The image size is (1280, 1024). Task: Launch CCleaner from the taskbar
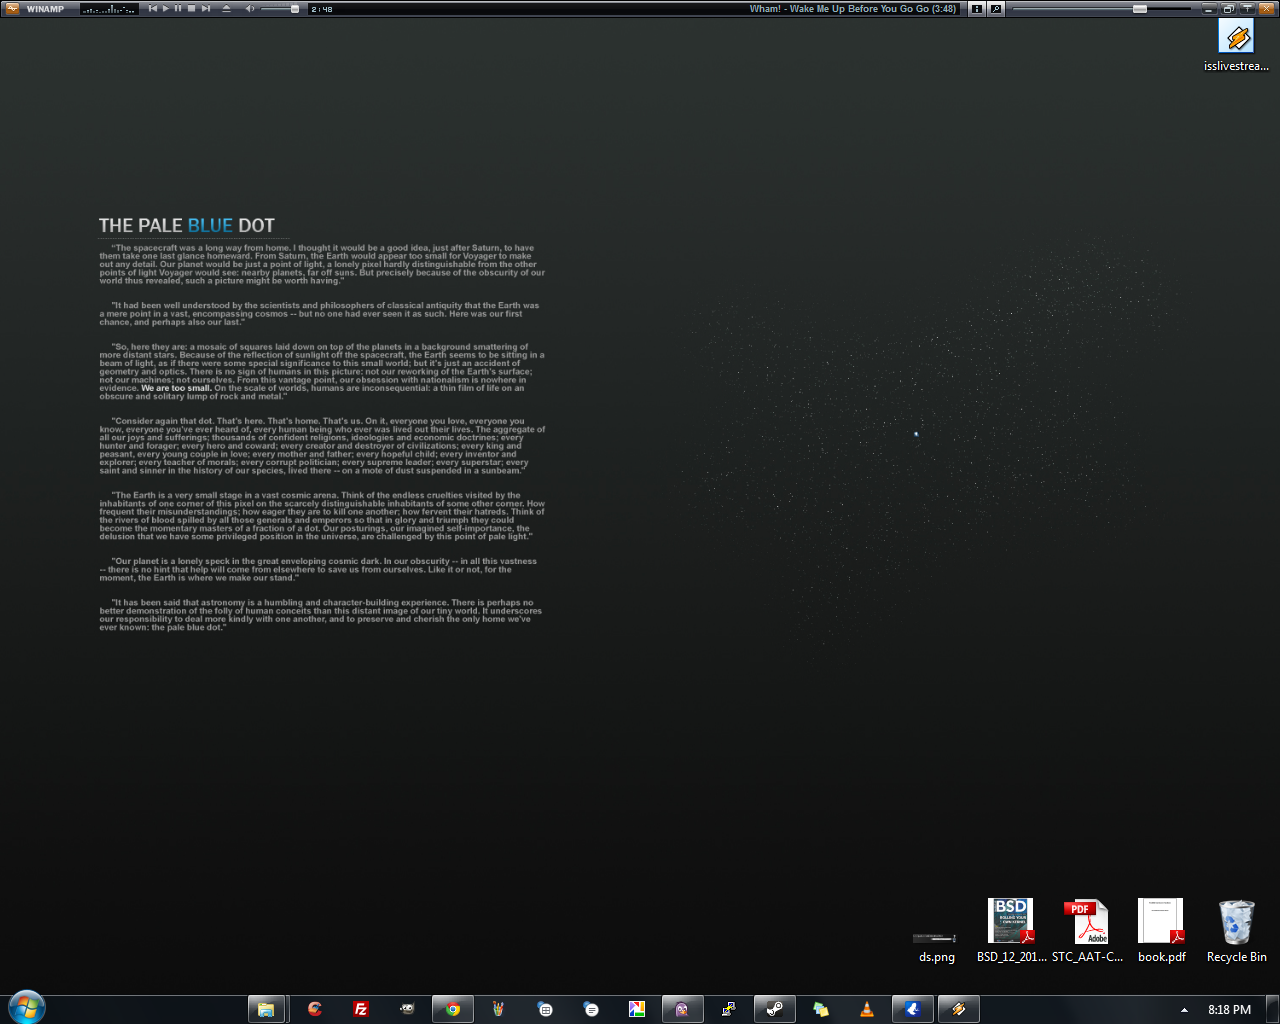click(315, 1009)
